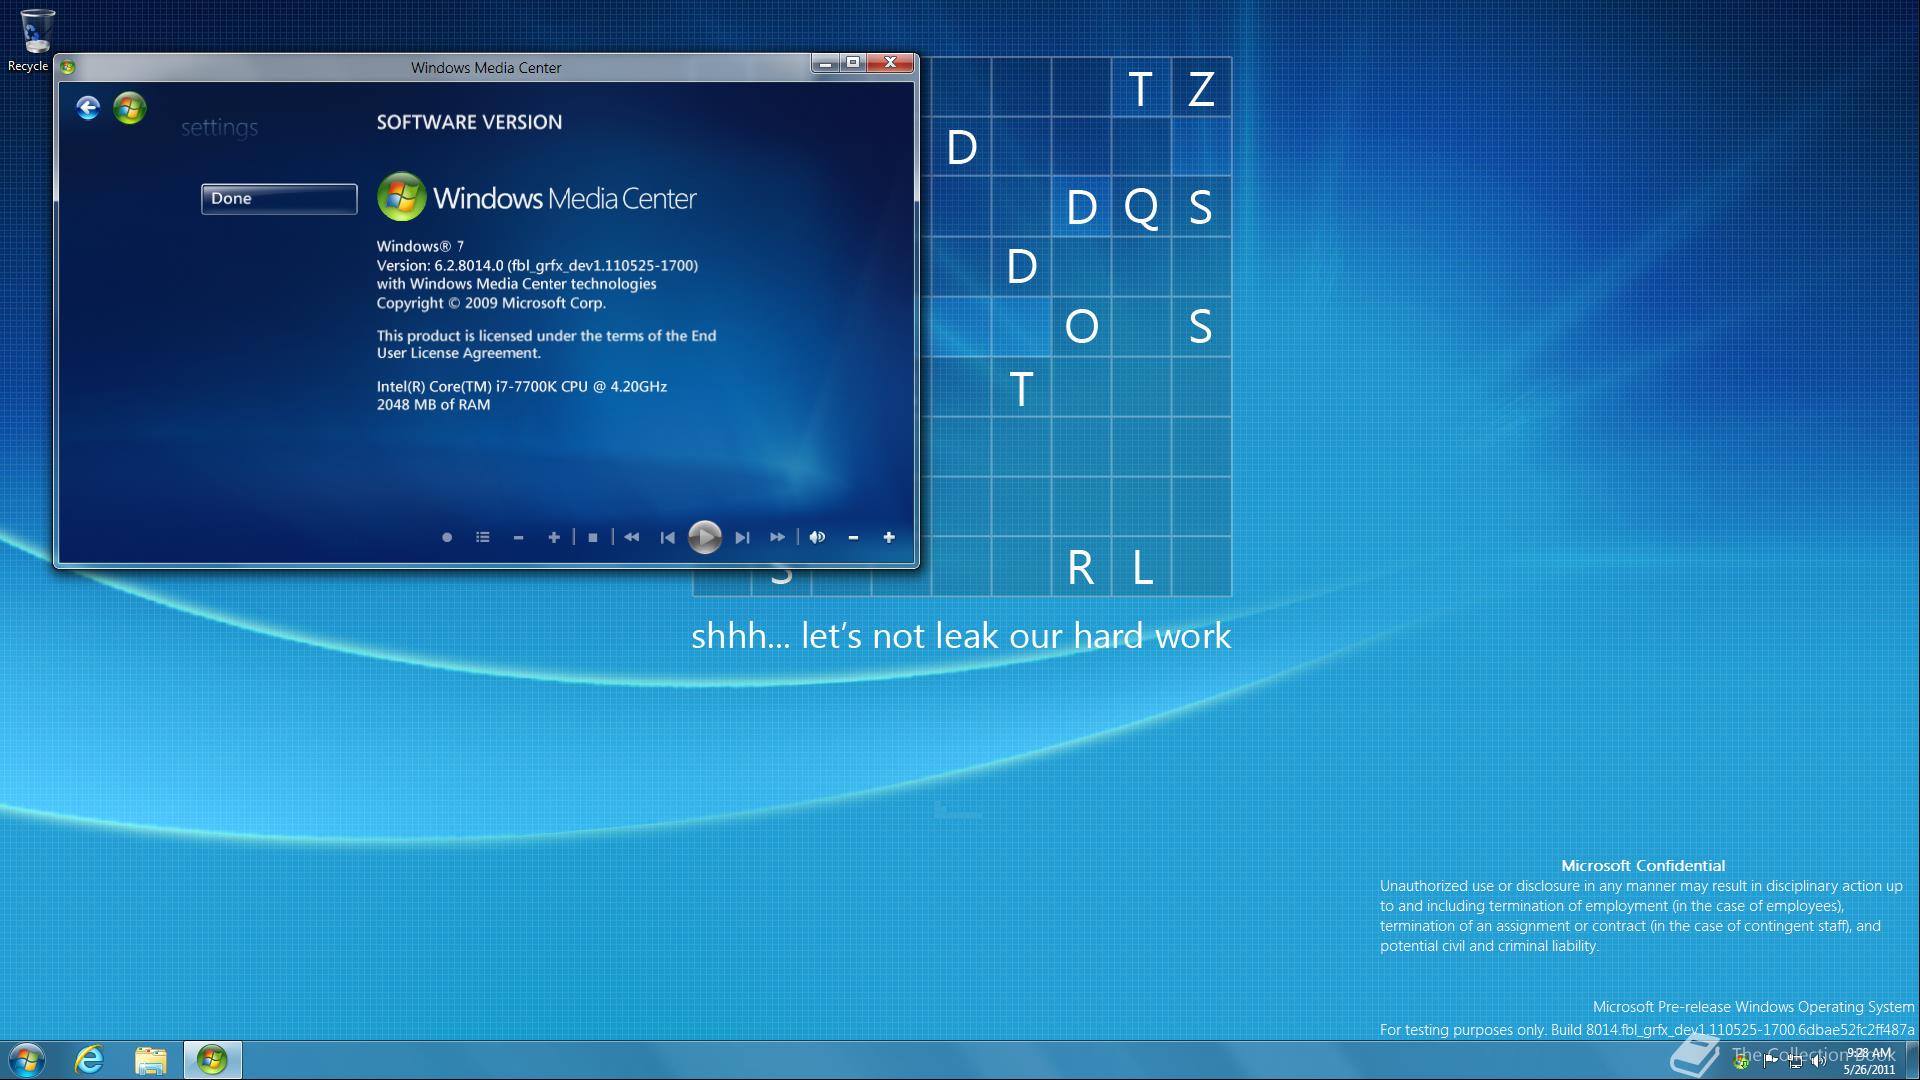Click the channel down minus button
Image resolution: width=1920 pixels, height=1080 pixels.
coord(518,537)
